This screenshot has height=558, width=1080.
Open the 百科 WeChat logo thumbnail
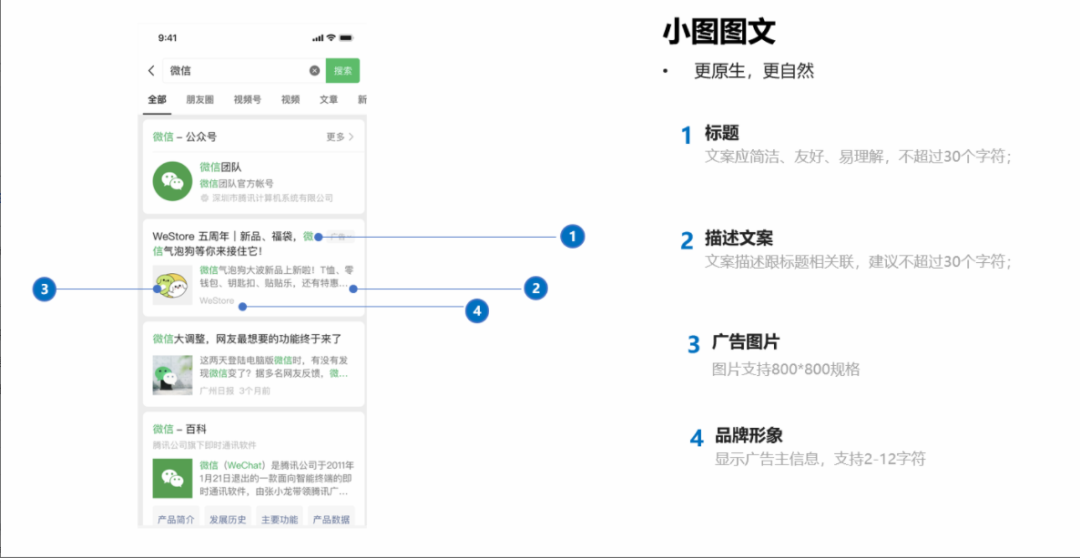[x=172, y=478]
